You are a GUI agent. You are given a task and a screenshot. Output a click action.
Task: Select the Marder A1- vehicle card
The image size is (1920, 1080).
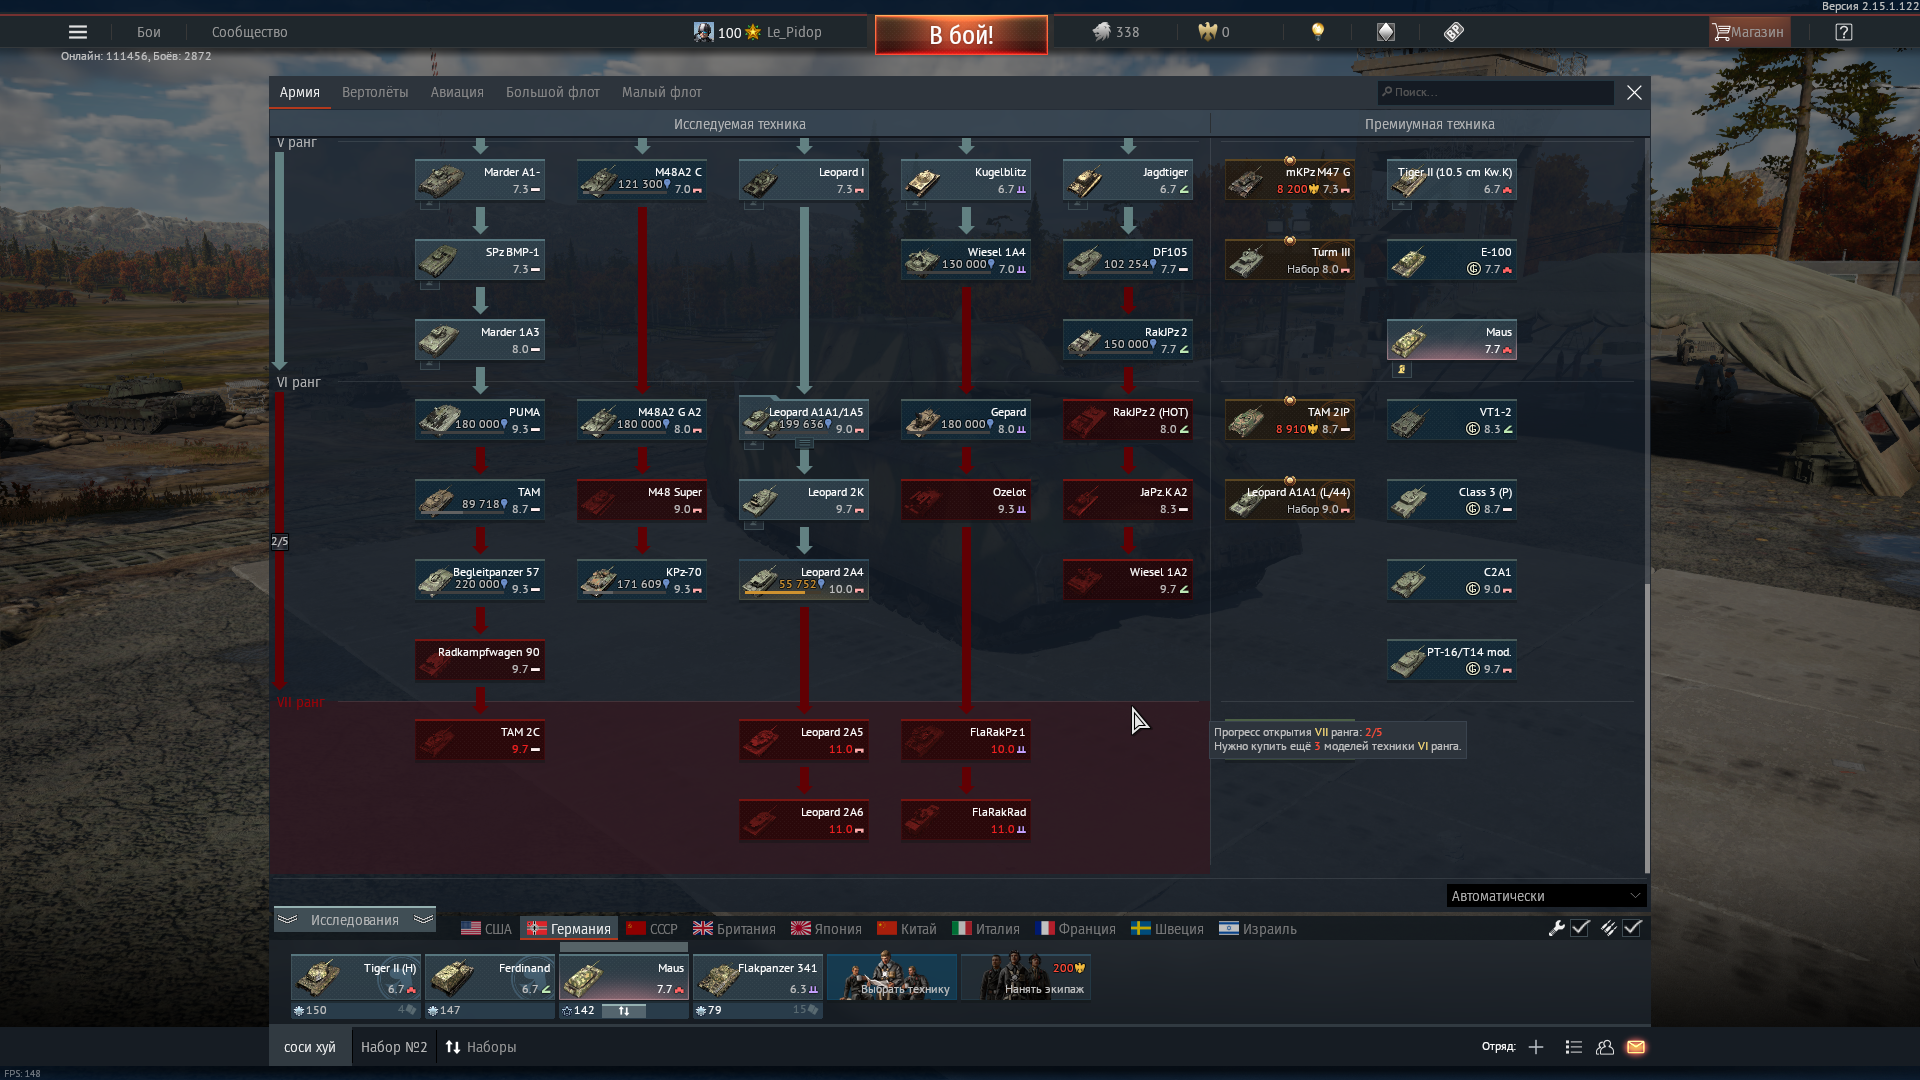tap(480, 180)
